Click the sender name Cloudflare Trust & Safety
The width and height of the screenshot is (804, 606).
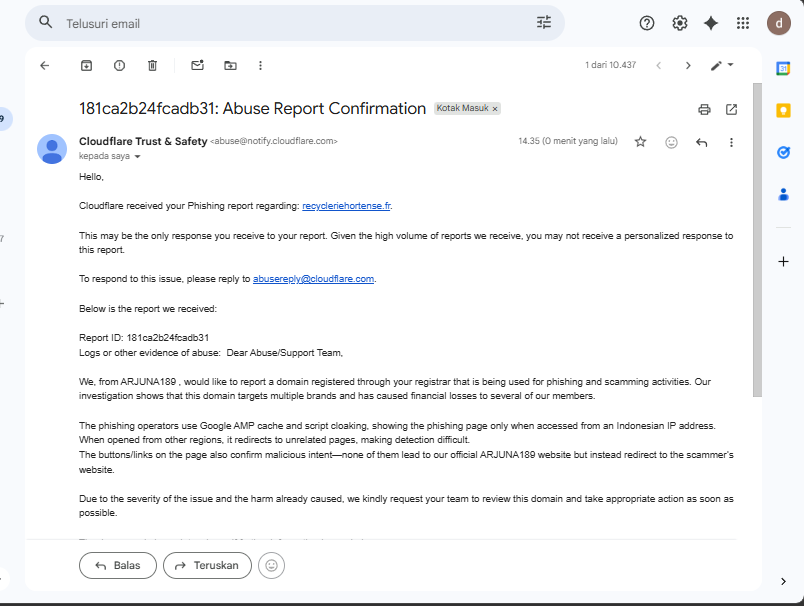[143, 142]
